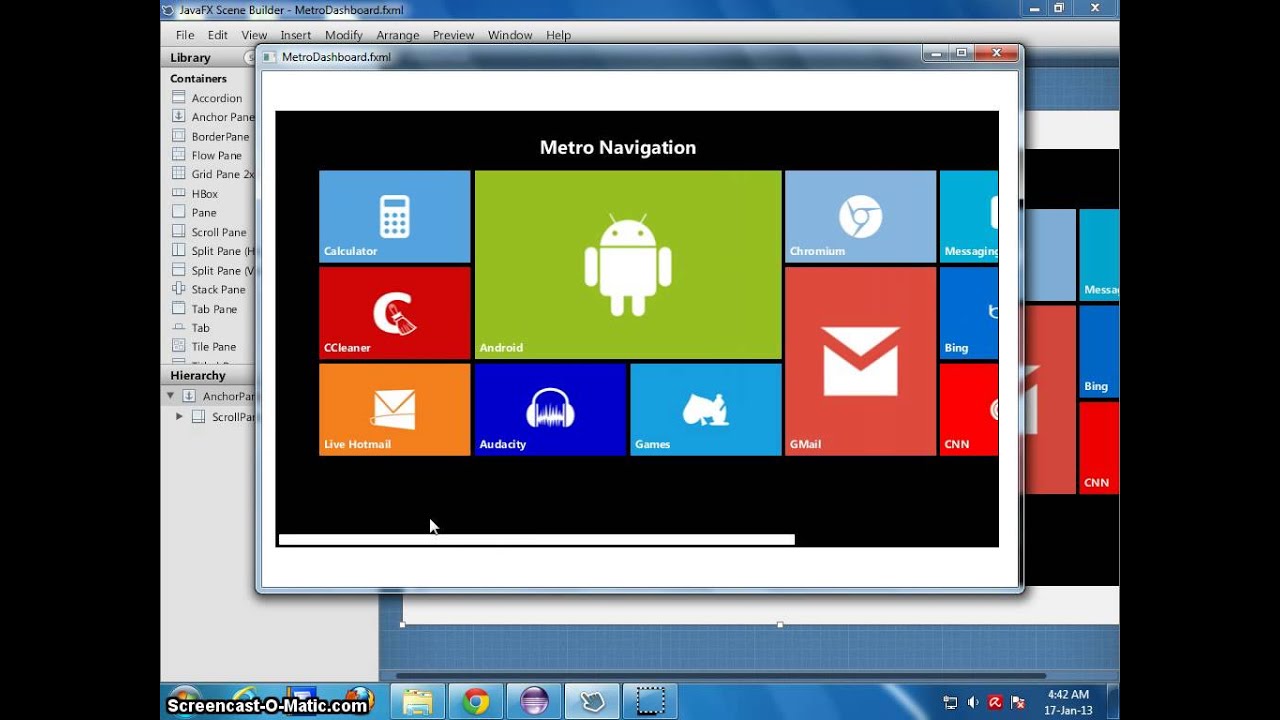Click the Containers section heading
Image resolution: width=1280 pixels, height=720 pixels.
point(198,78)
